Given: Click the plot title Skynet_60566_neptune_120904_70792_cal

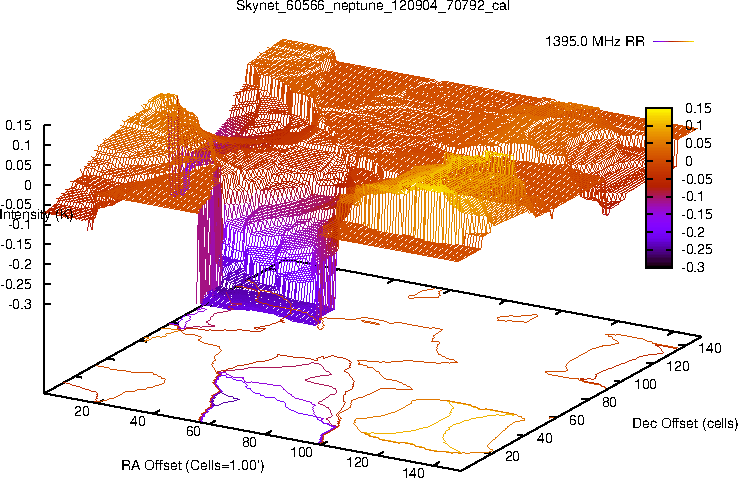Looking at the screenshot, I should [372, 6].
